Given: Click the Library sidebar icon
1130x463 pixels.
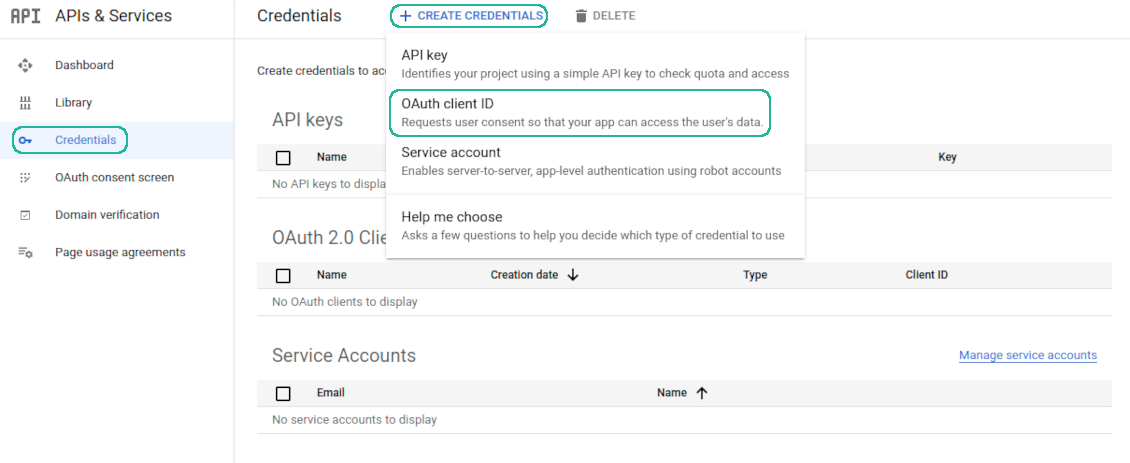Looking at the screenshot, I should (x=26, y=103).
